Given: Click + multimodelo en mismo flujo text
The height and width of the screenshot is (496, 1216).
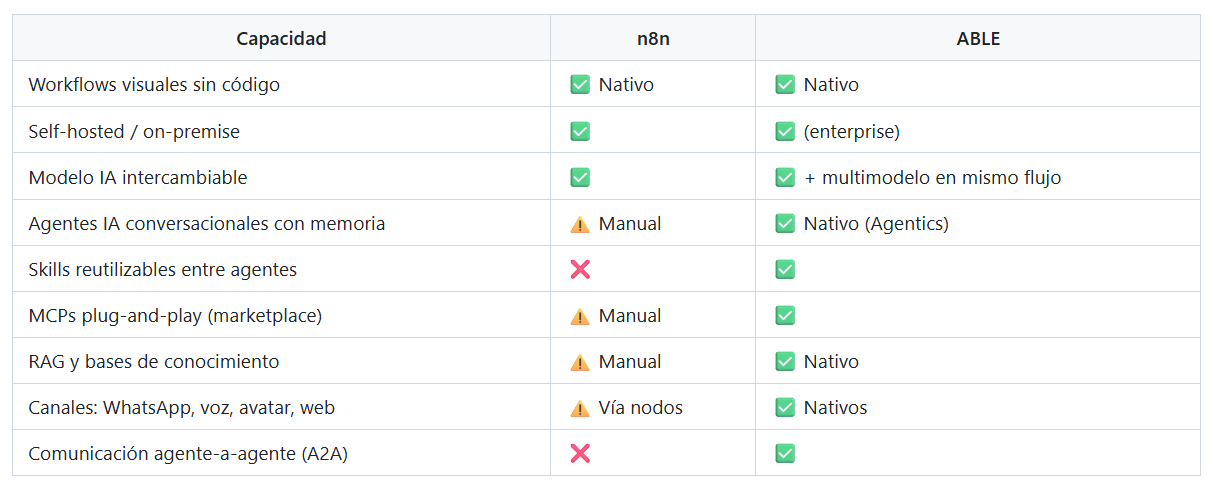Looking at the screenshot, I should click(x=933, y=177).
